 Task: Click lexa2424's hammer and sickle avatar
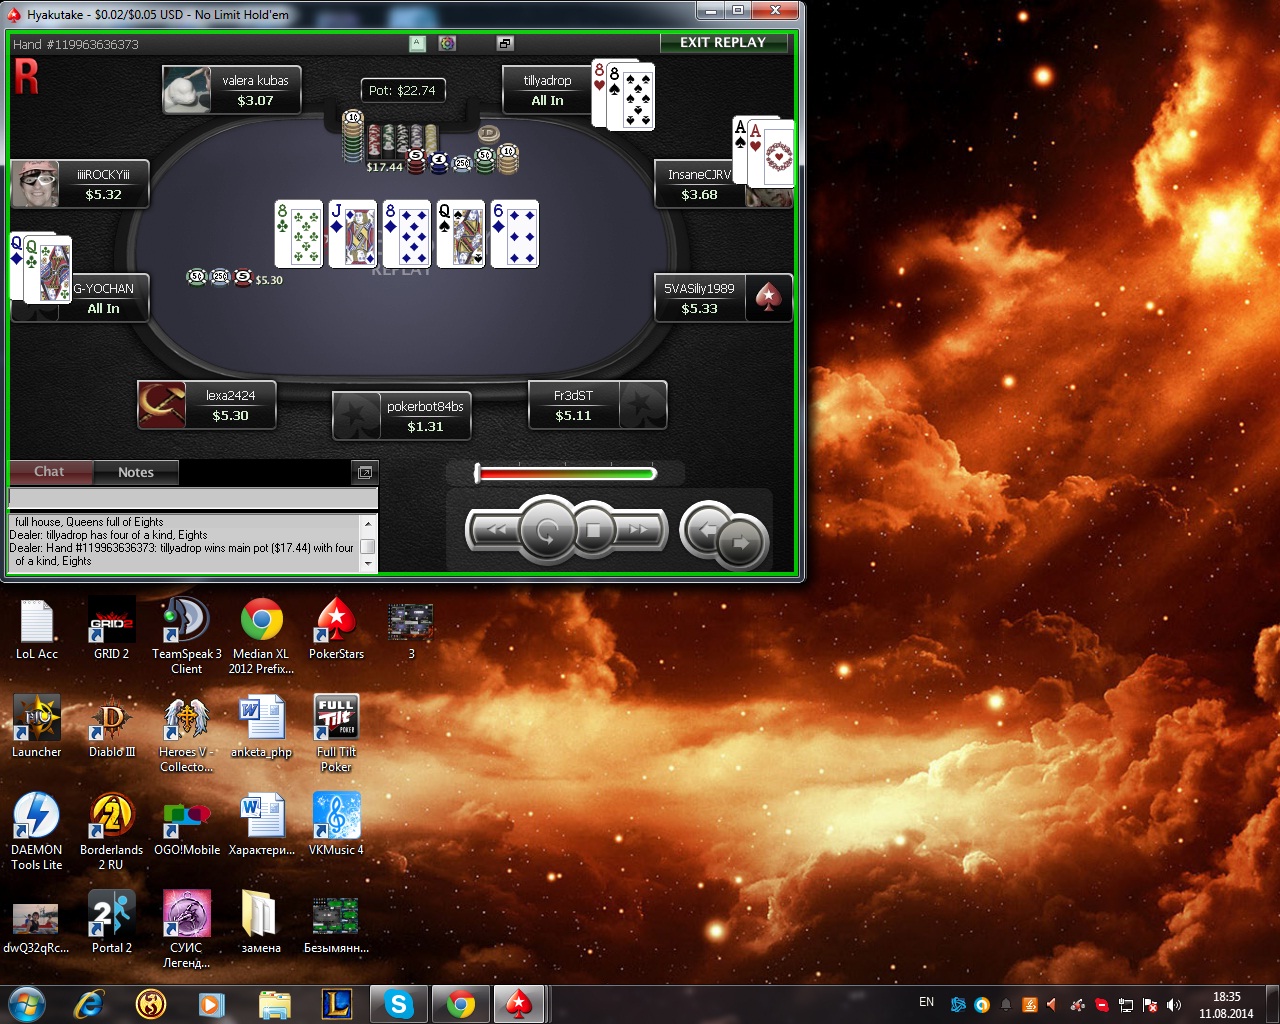pyautogui.click(x=162, y=405)
